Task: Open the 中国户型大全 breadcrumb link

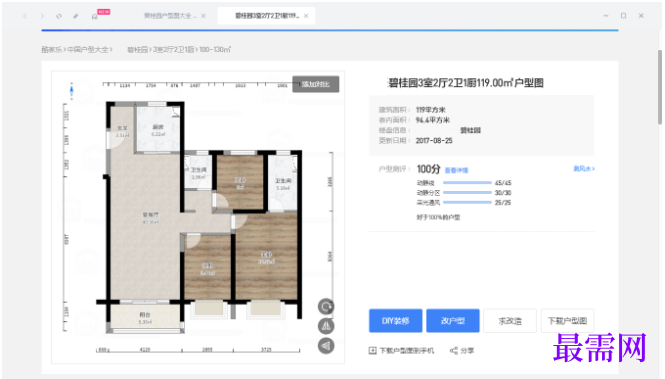Action: click(x=88, y=50)
